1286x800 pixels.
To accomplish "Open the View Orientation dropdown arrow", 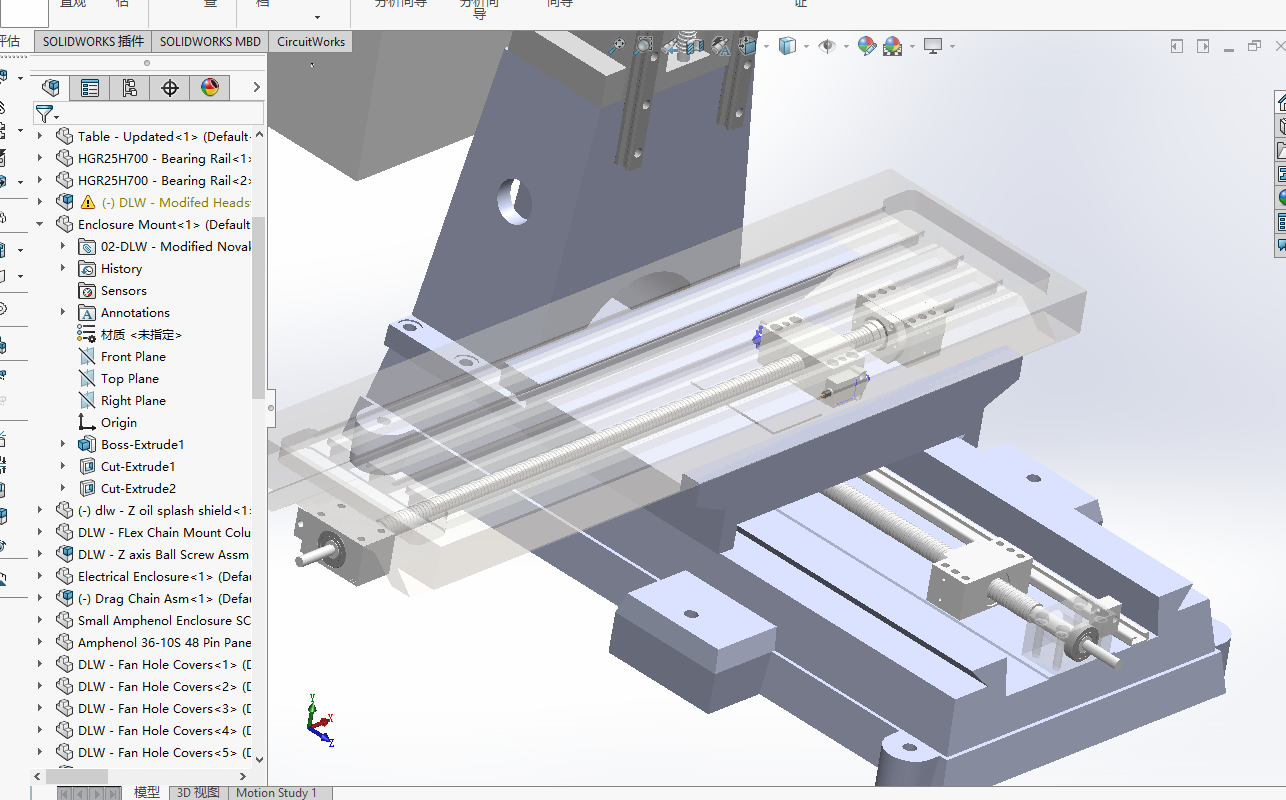I will pyautogui.click(x=766, y=46).
